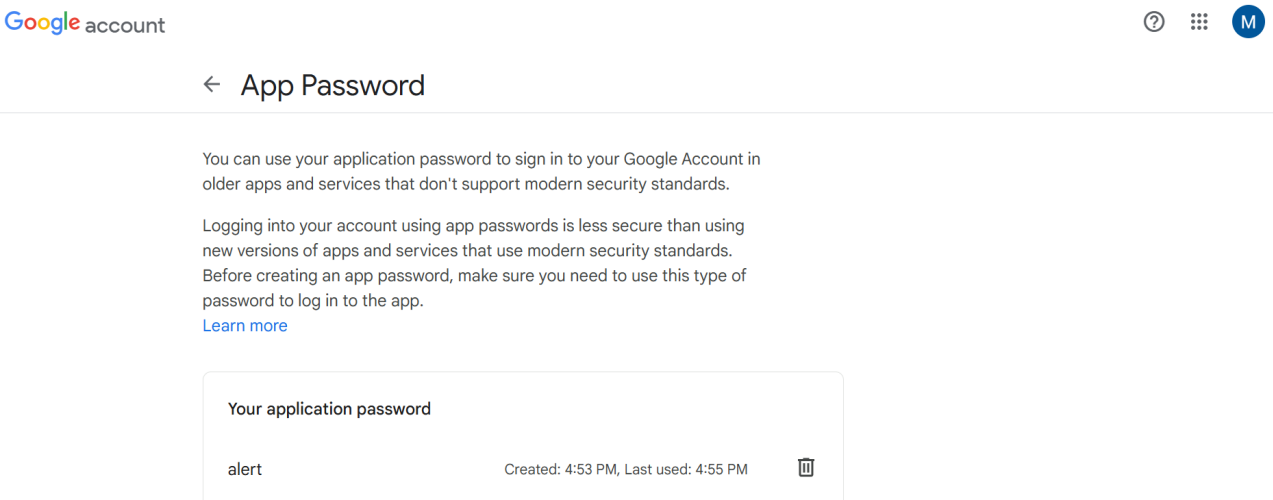Screen dimensions: 1273x500
Task: Delete the alert app password
Action: tap(806, 467)
